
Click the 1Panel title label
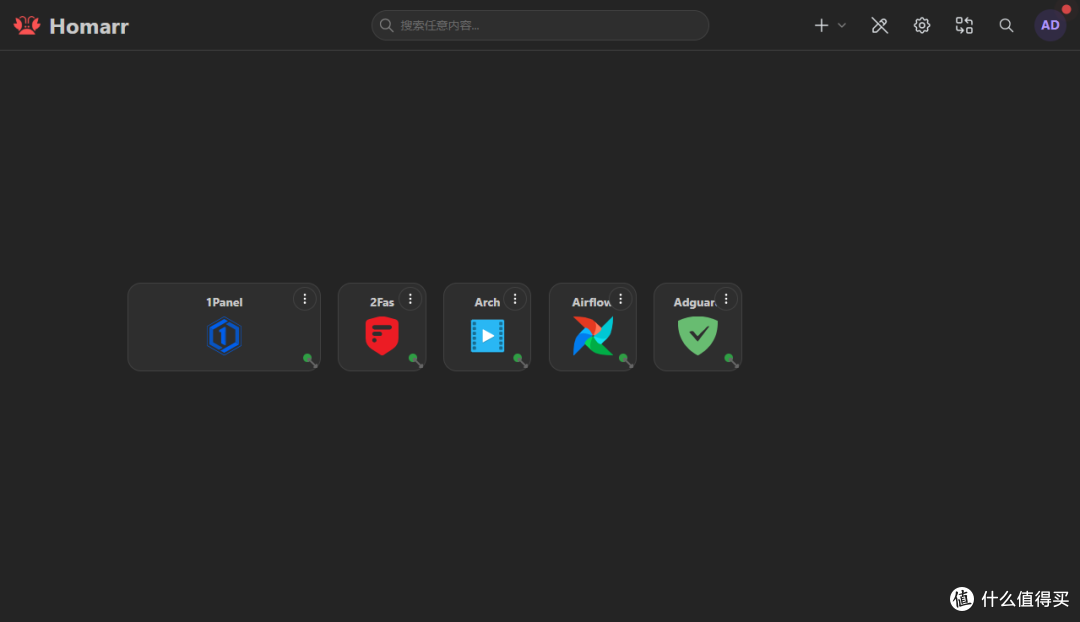point(224,302)
